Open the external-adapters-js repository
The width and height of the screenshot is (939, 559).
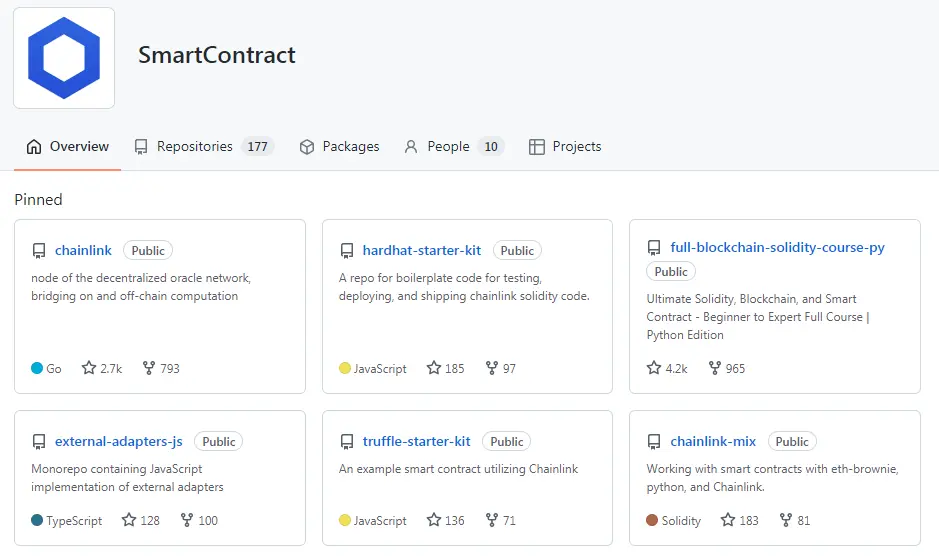pos(119,442)
